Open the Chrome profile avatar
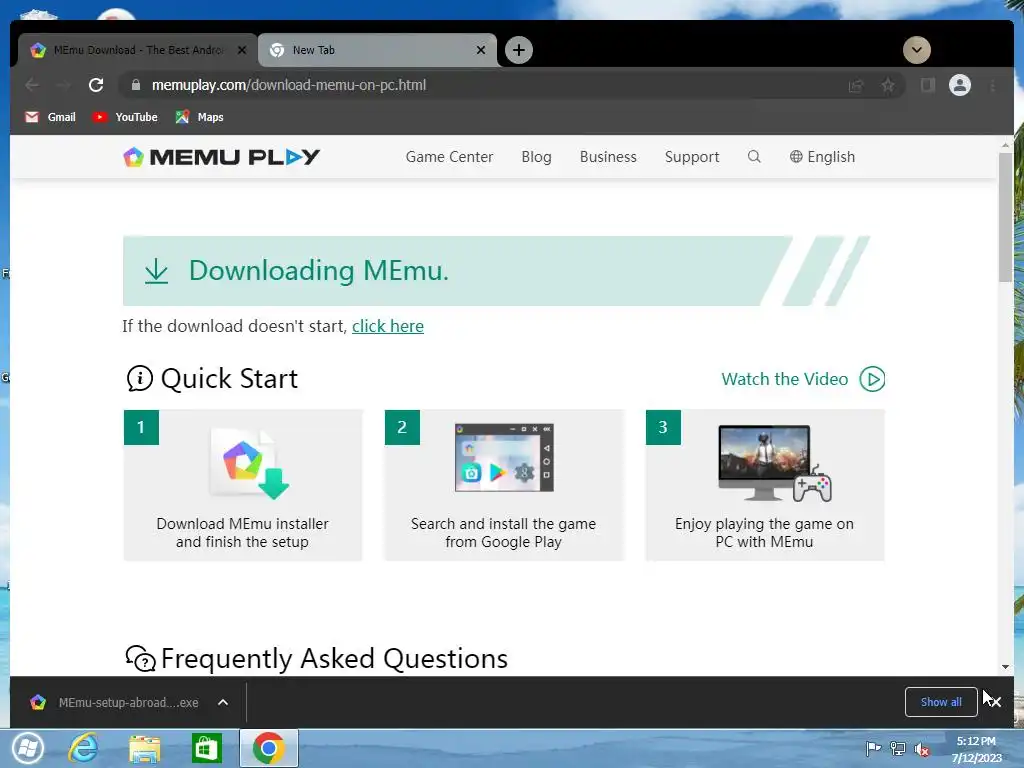Screen dimensions: 1024x768 click(x=959, y=85)
